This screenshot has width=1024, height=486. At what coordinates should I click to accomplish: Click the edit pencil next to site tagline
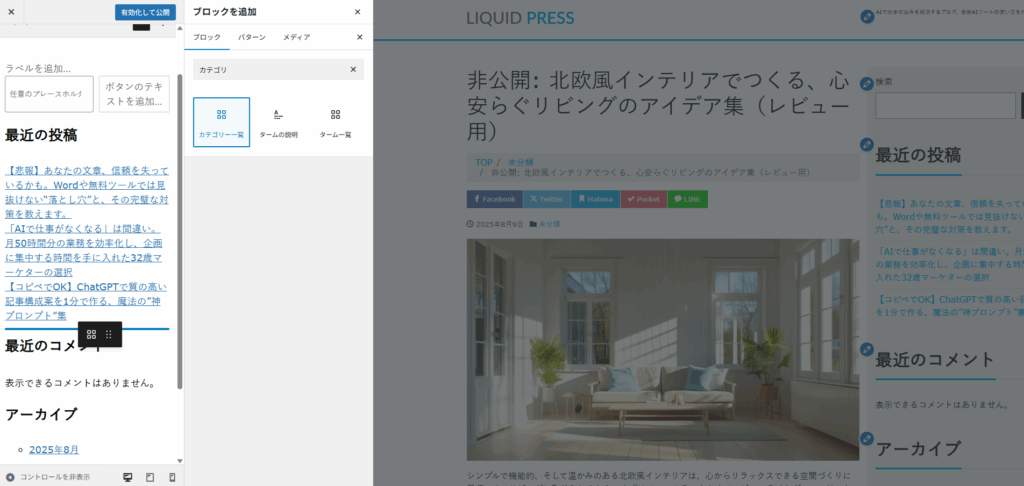[x=867, y=17]
